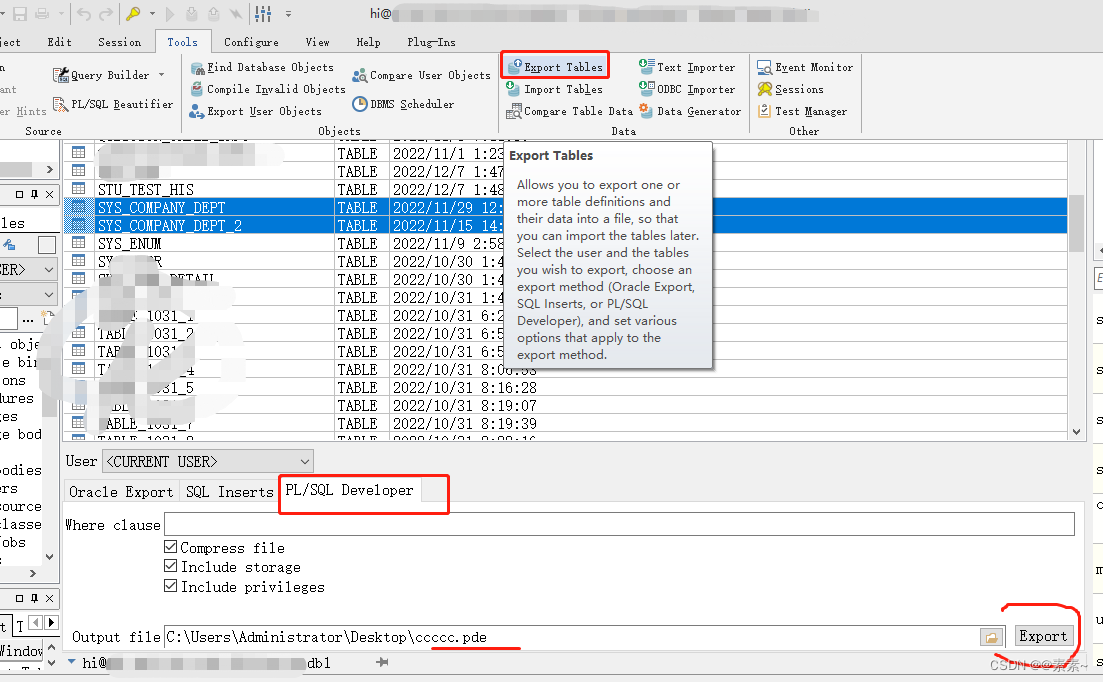Open the Query Builder dropdown arrow
The image size is (1103, 682).
pyautogui.click(x=162, y=75)
